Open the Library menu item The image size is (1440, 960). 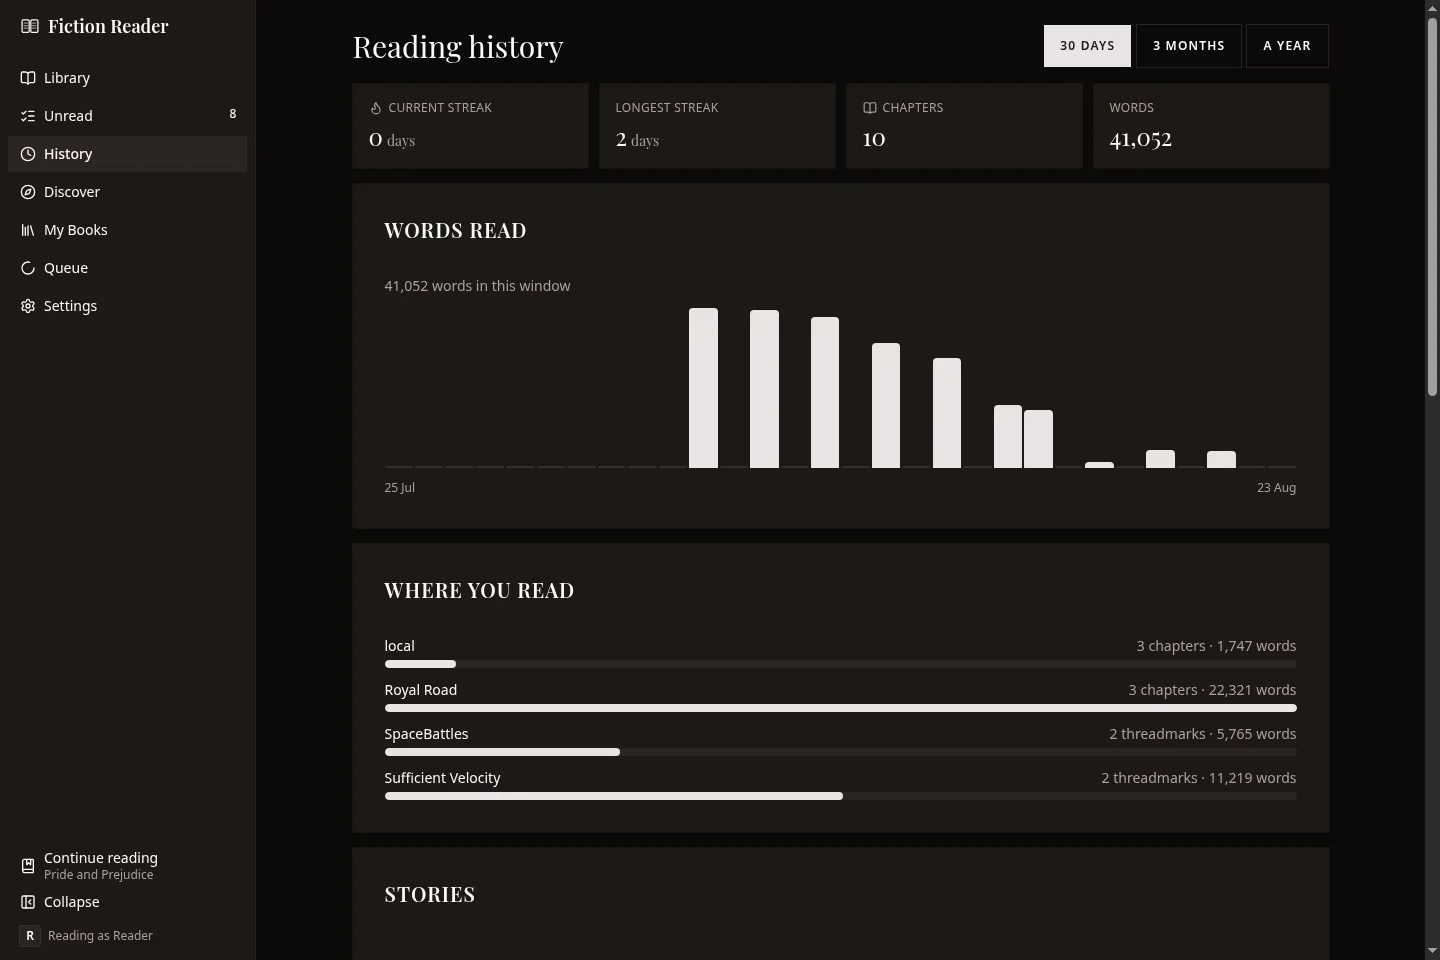(x=128, y=78)
